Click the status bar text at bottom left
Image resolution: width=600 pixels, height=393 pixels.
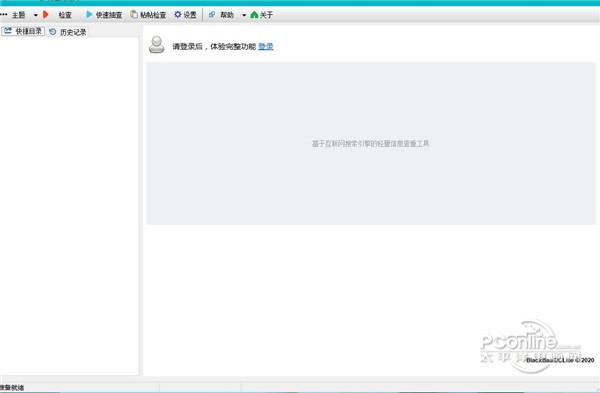[12, 388]
